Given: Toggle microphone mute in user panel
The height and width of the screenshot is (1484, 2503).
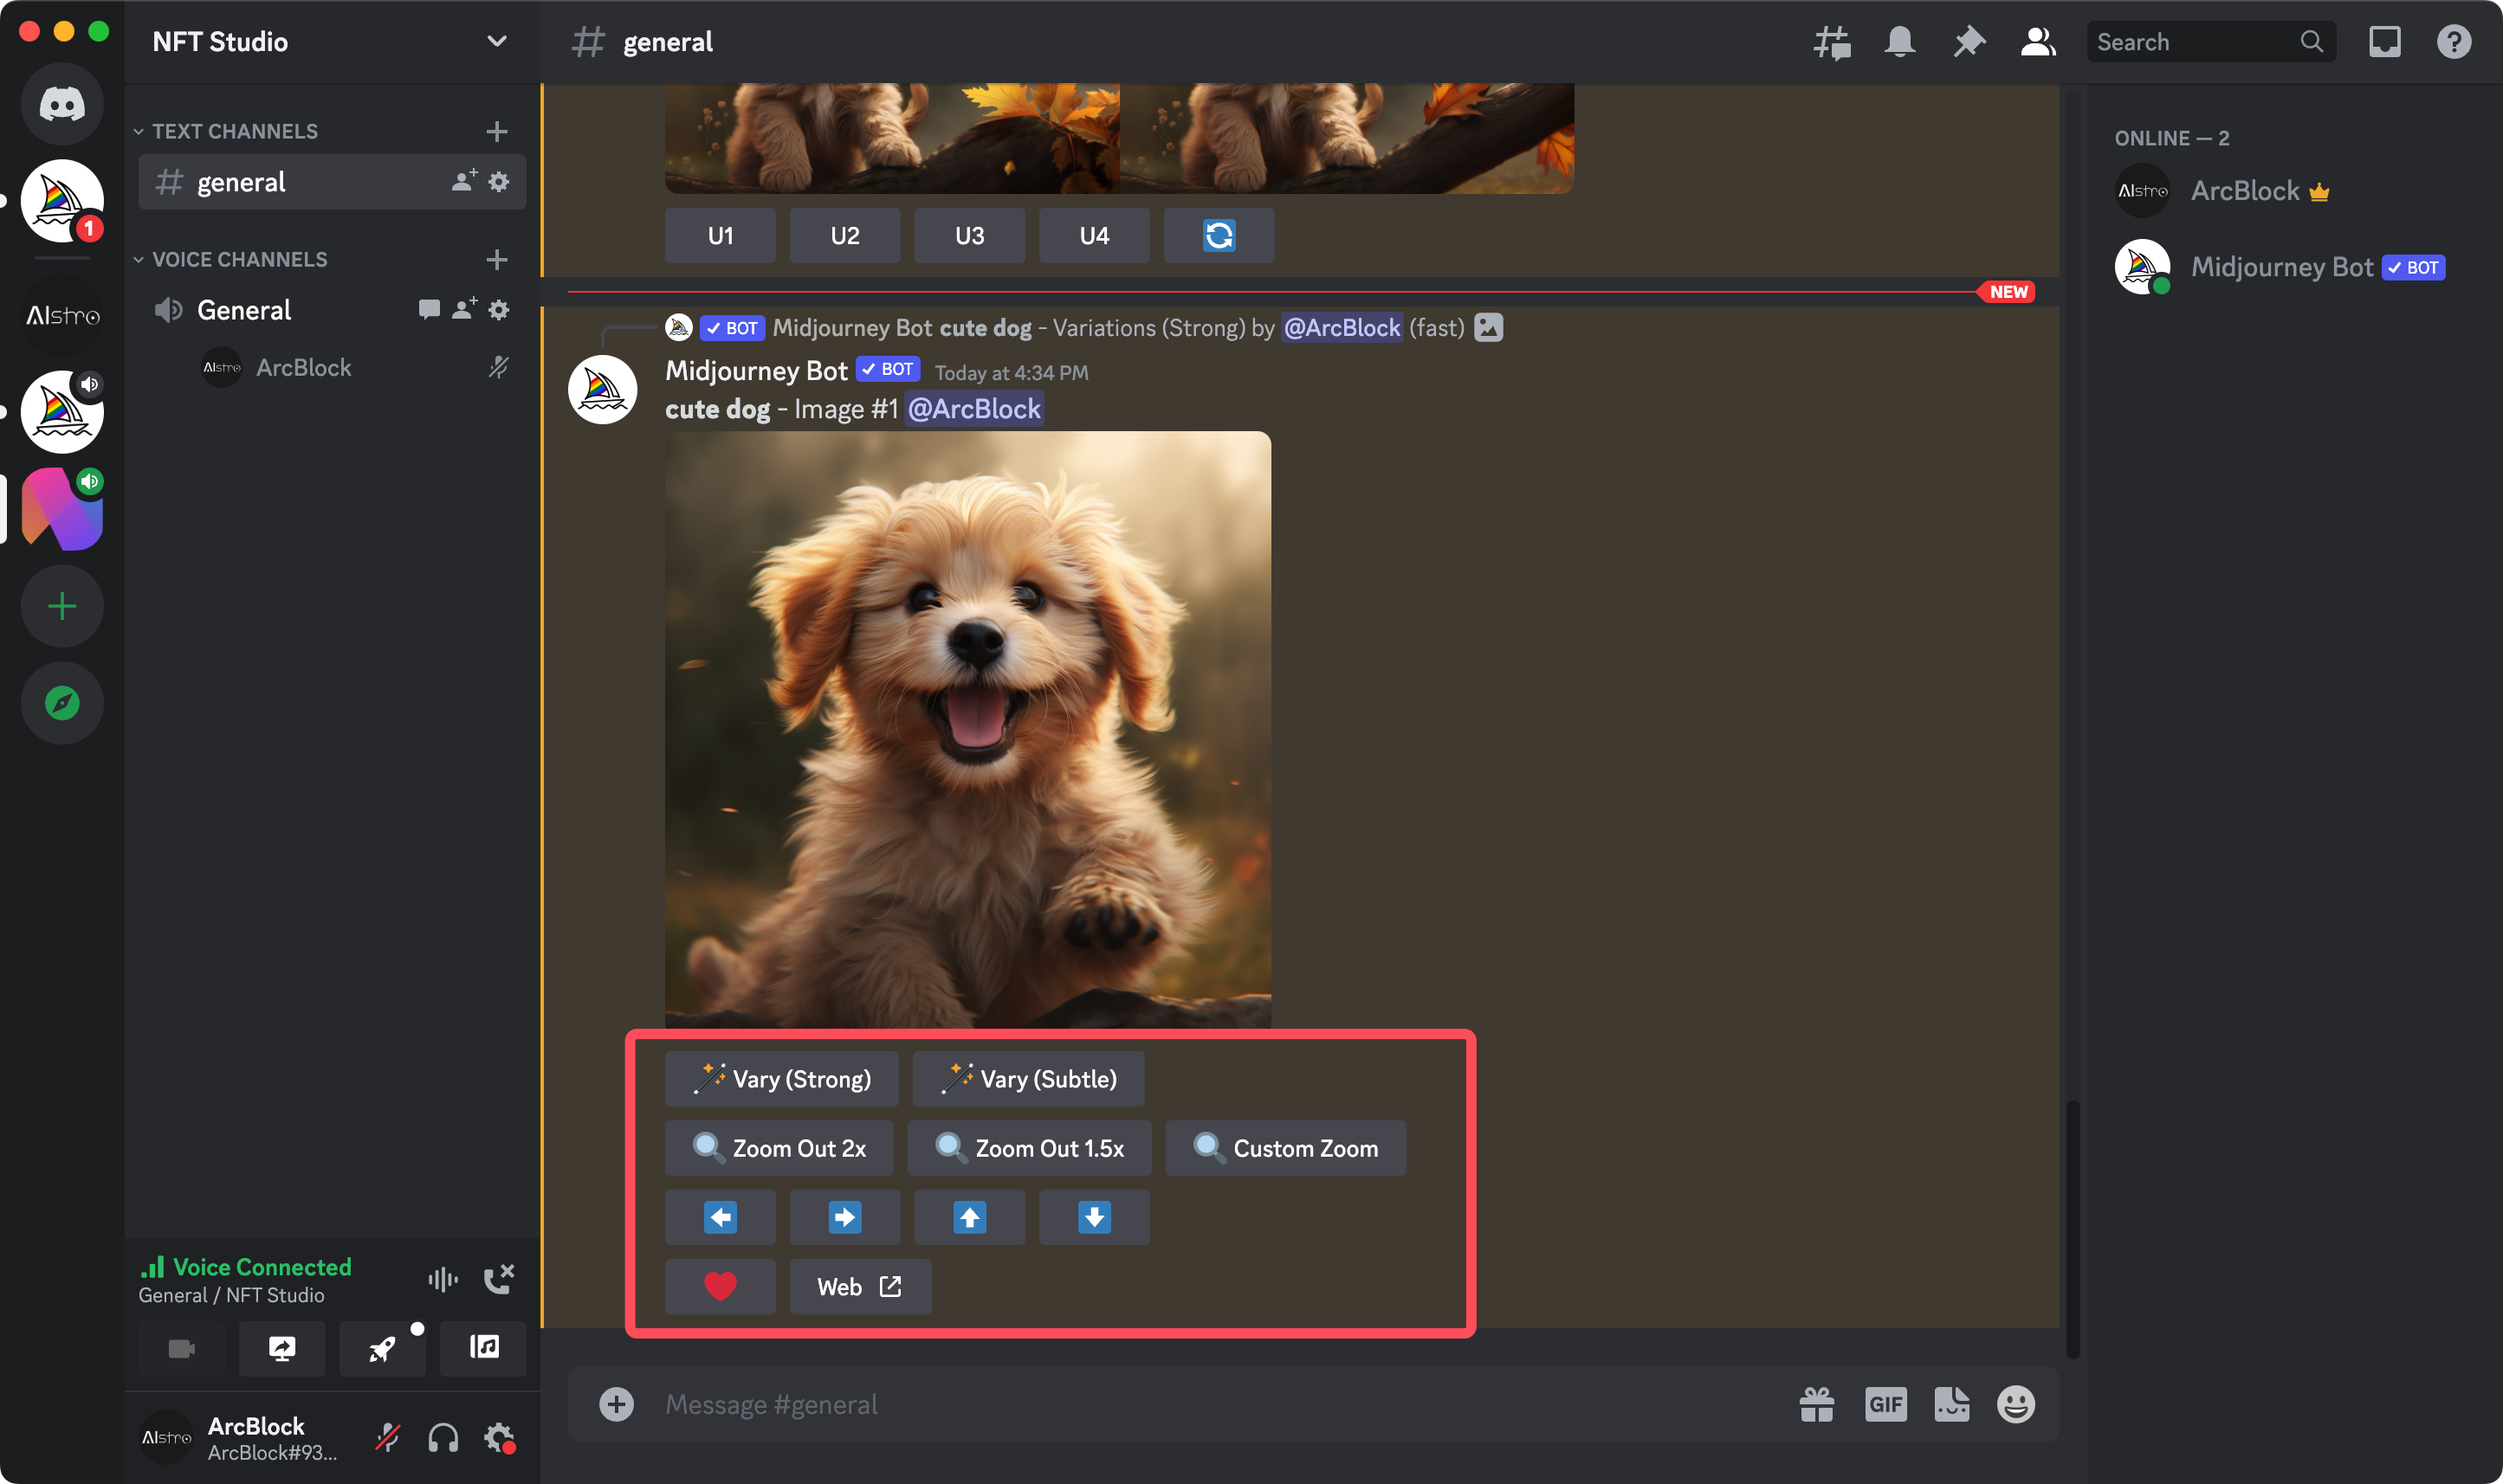Looking at the screenshot, I should coord(388,1438).
